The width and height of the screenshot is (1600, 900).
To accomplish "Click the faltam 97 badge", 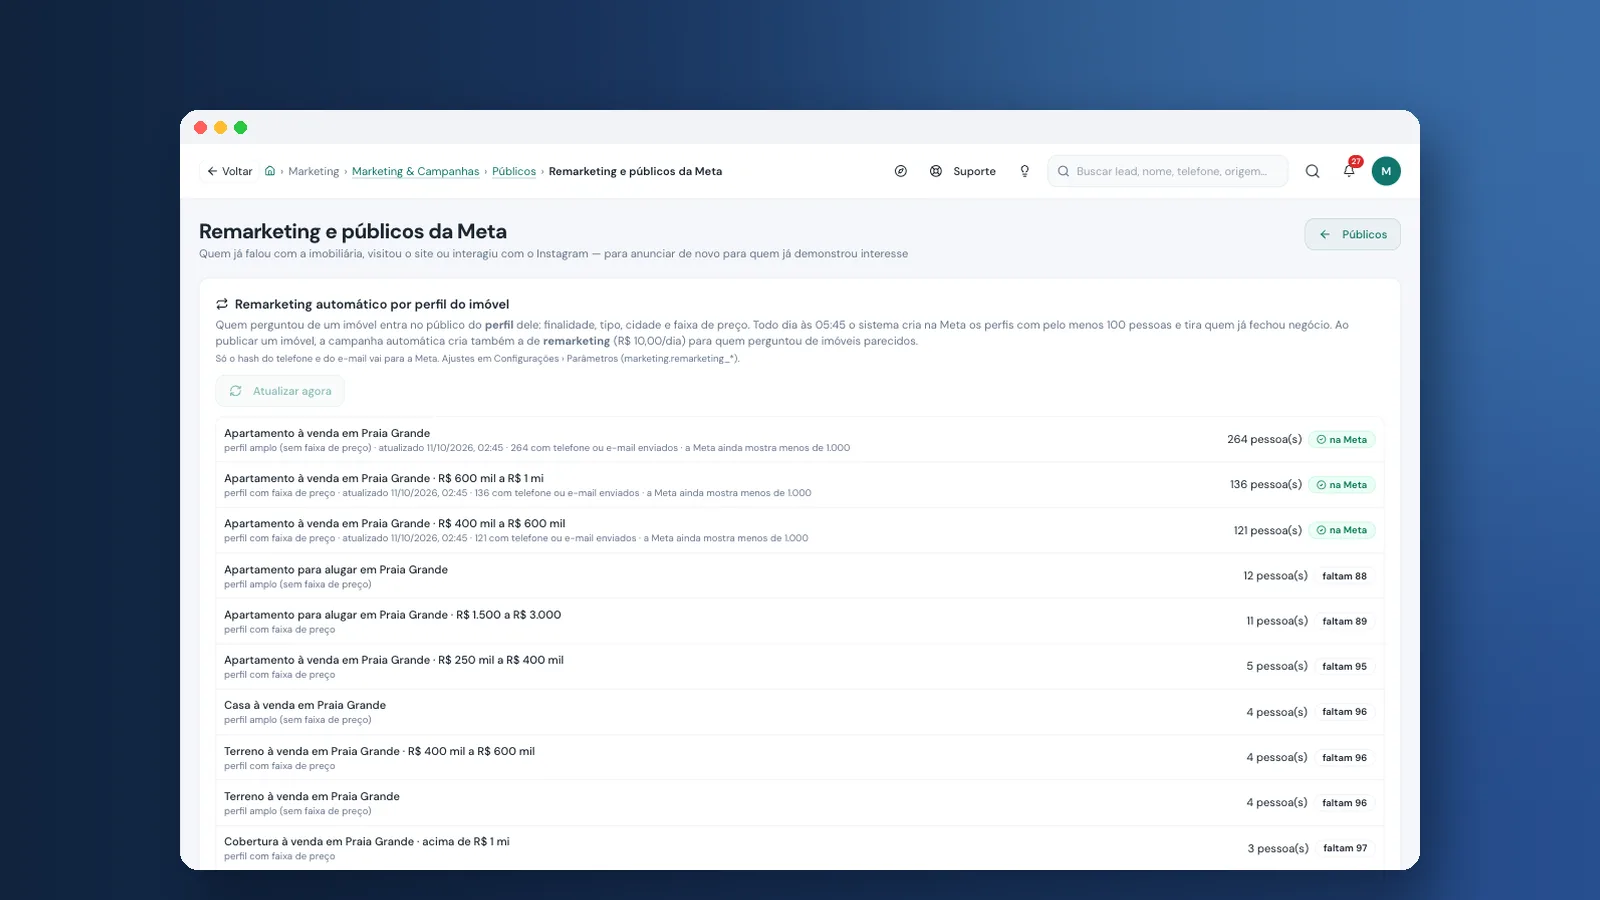I will 1345,848.
